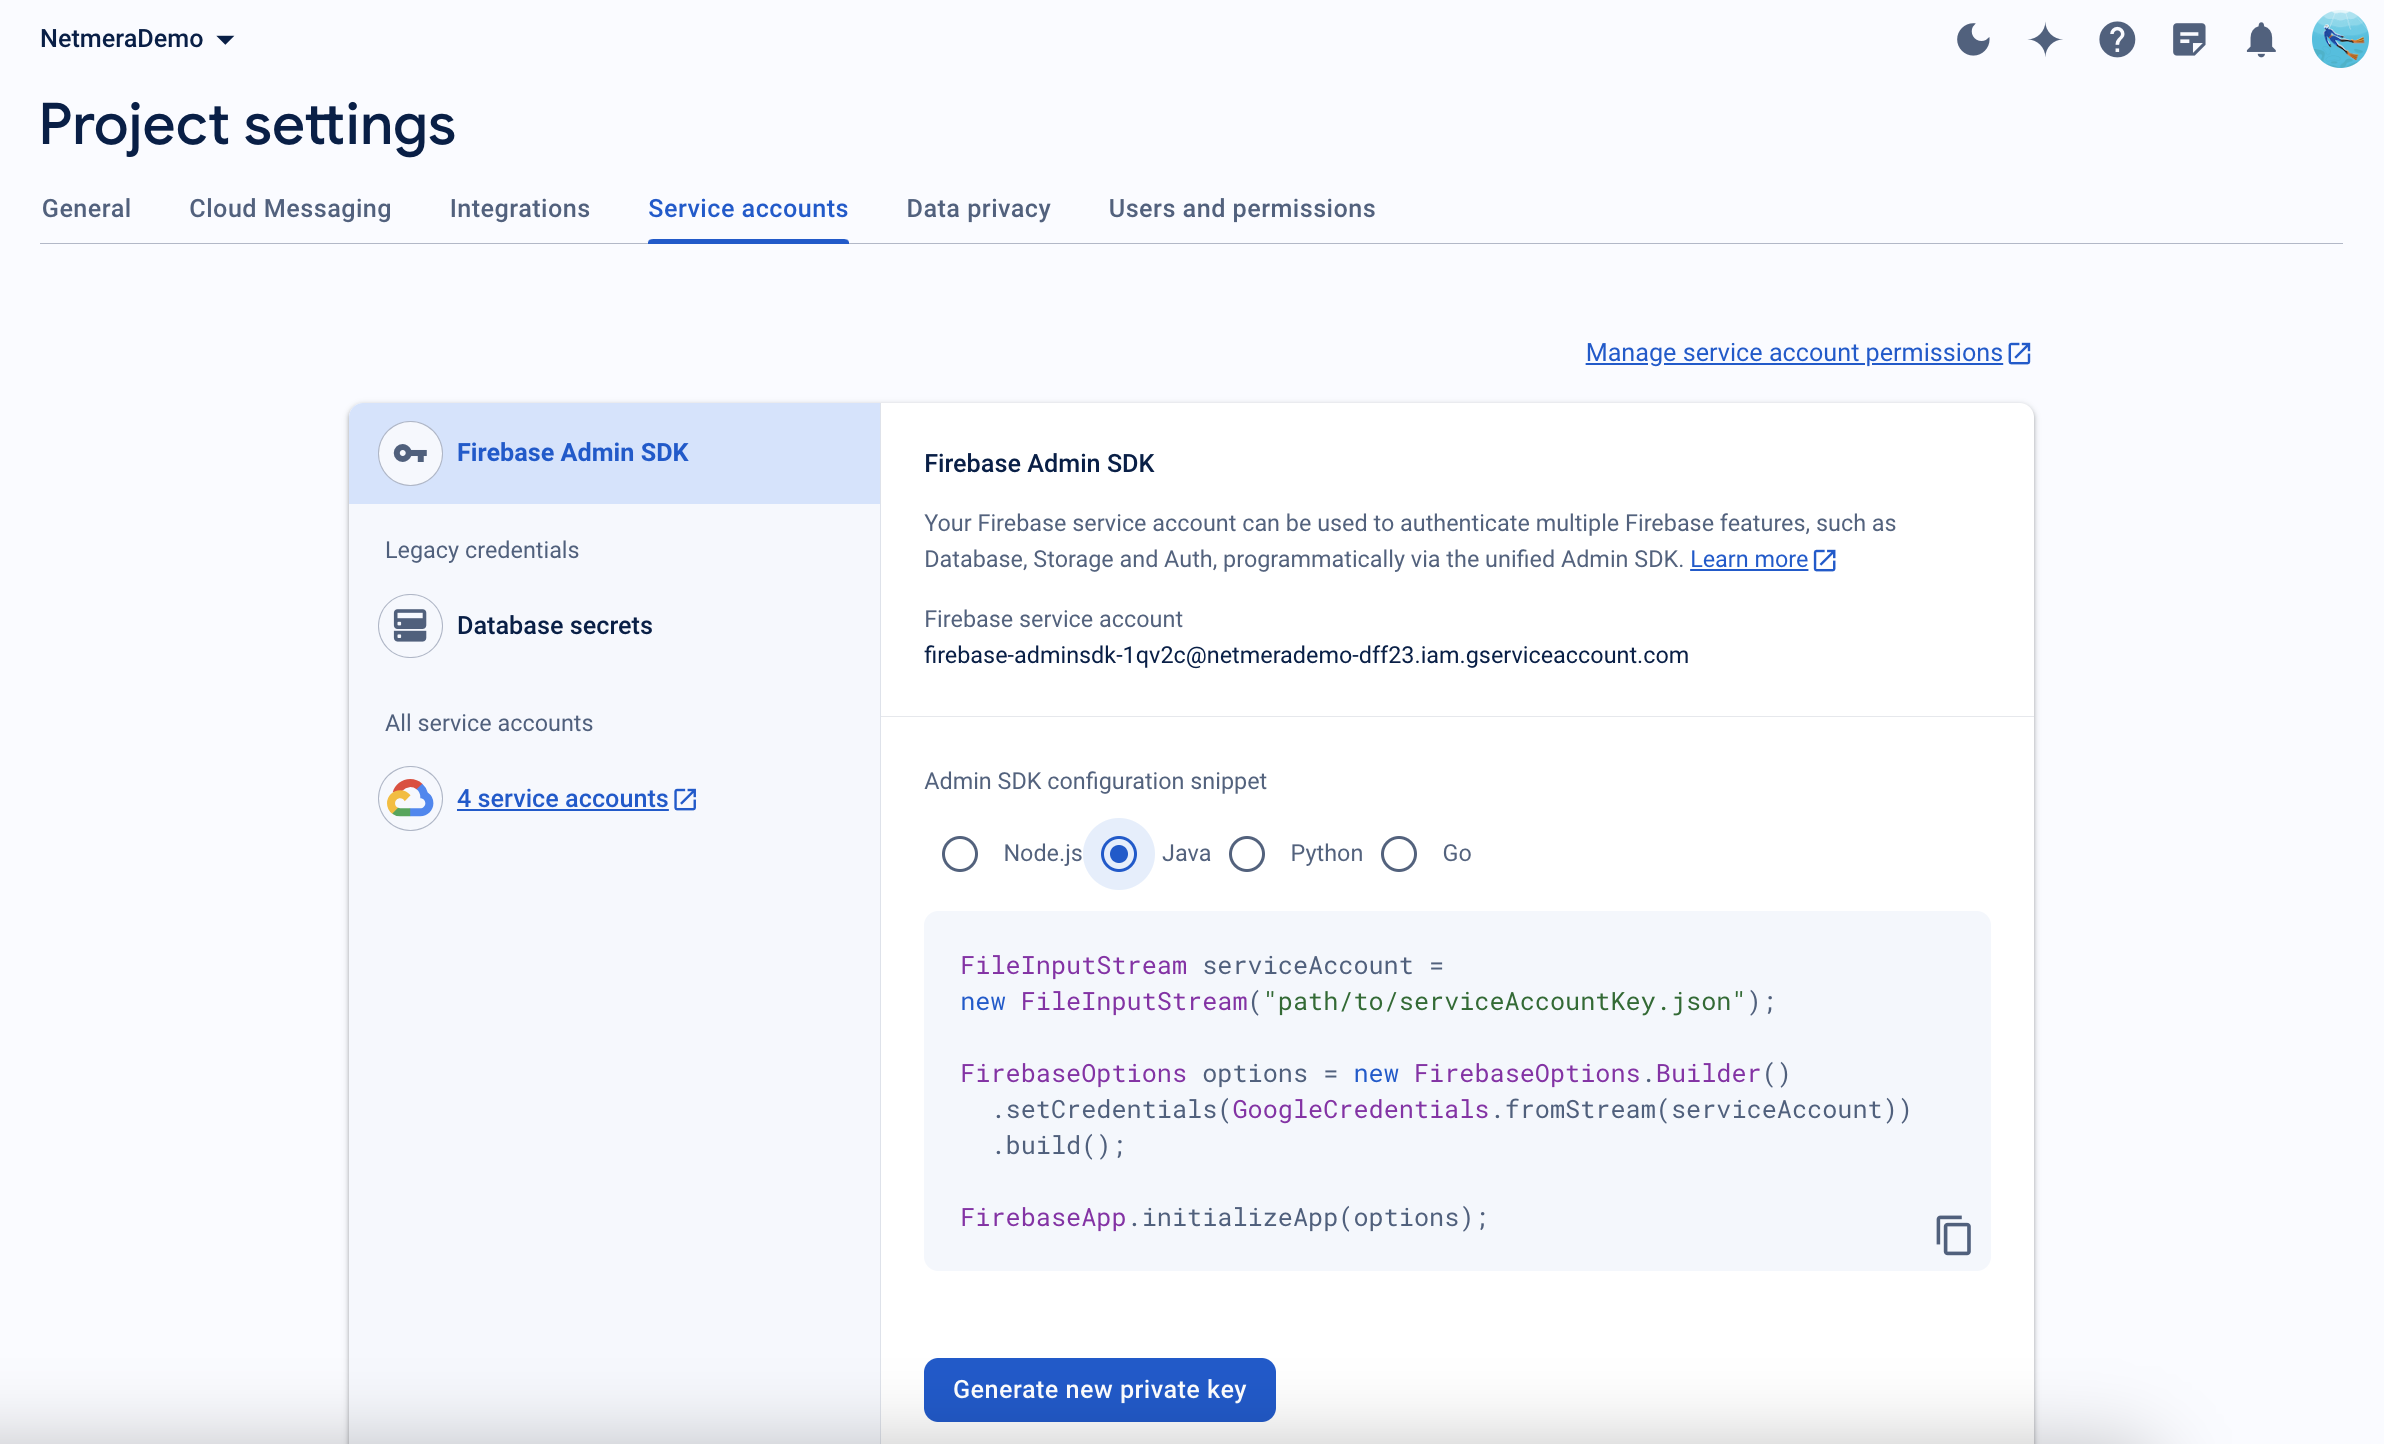The width and height of the screenshot is (2384, 1444).
Task: Select the Java radio button
Action: click(1119, 854)
